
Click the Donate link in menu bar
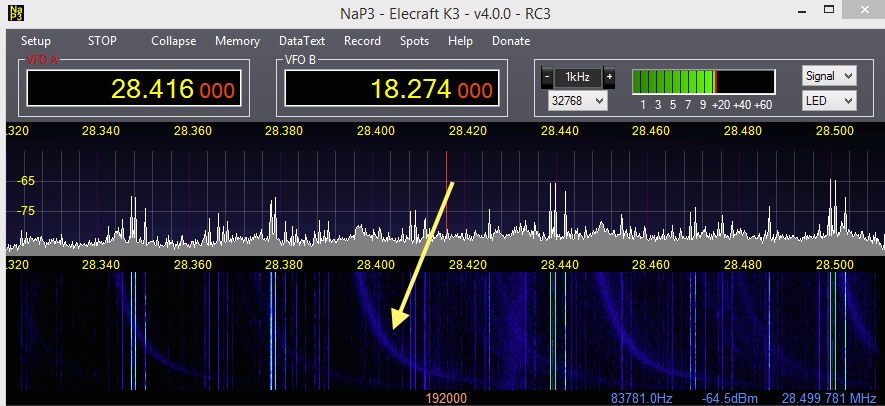coord(511,41)
